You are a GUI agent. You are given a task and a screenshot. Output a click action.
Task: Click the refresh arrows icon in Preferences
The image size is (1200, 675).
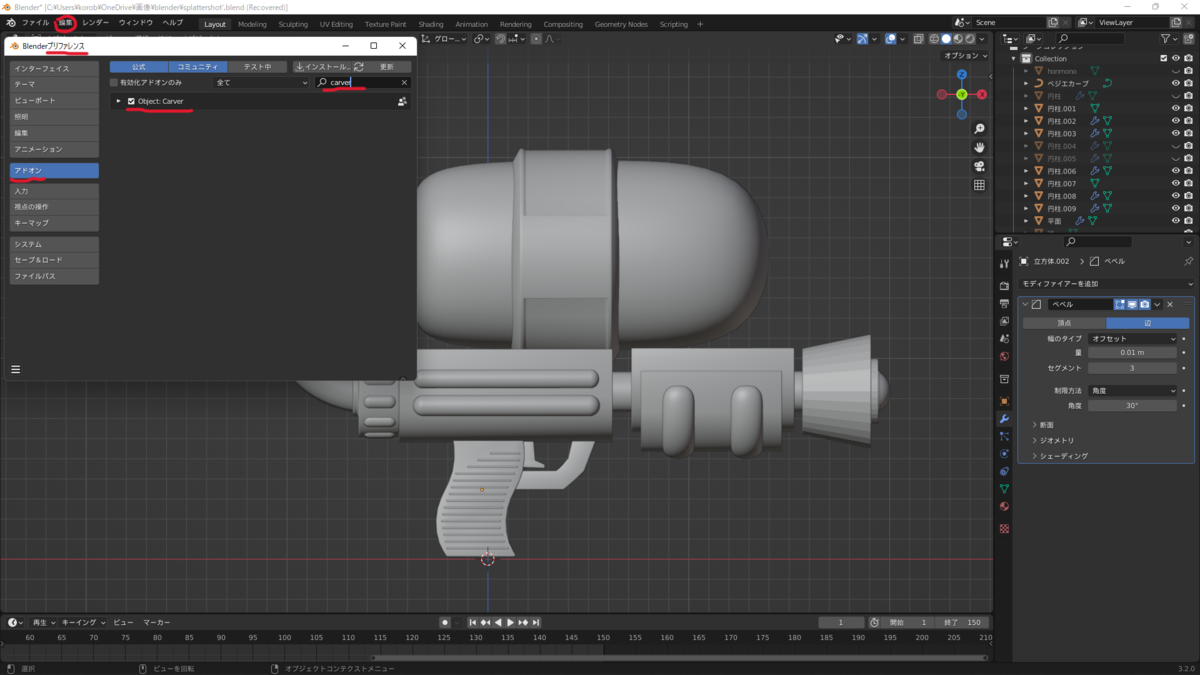tap(358, 67)
